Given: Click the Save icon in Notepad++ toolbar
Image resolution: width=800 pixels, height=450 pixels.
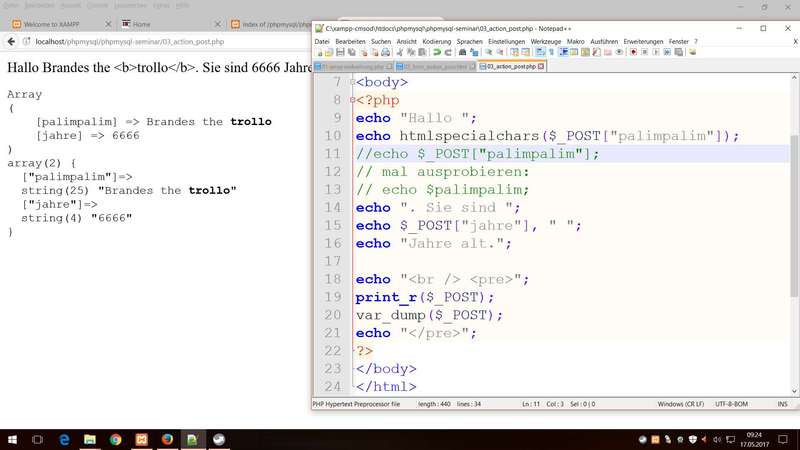Looking at the screenshot, I should coord(340,52).
